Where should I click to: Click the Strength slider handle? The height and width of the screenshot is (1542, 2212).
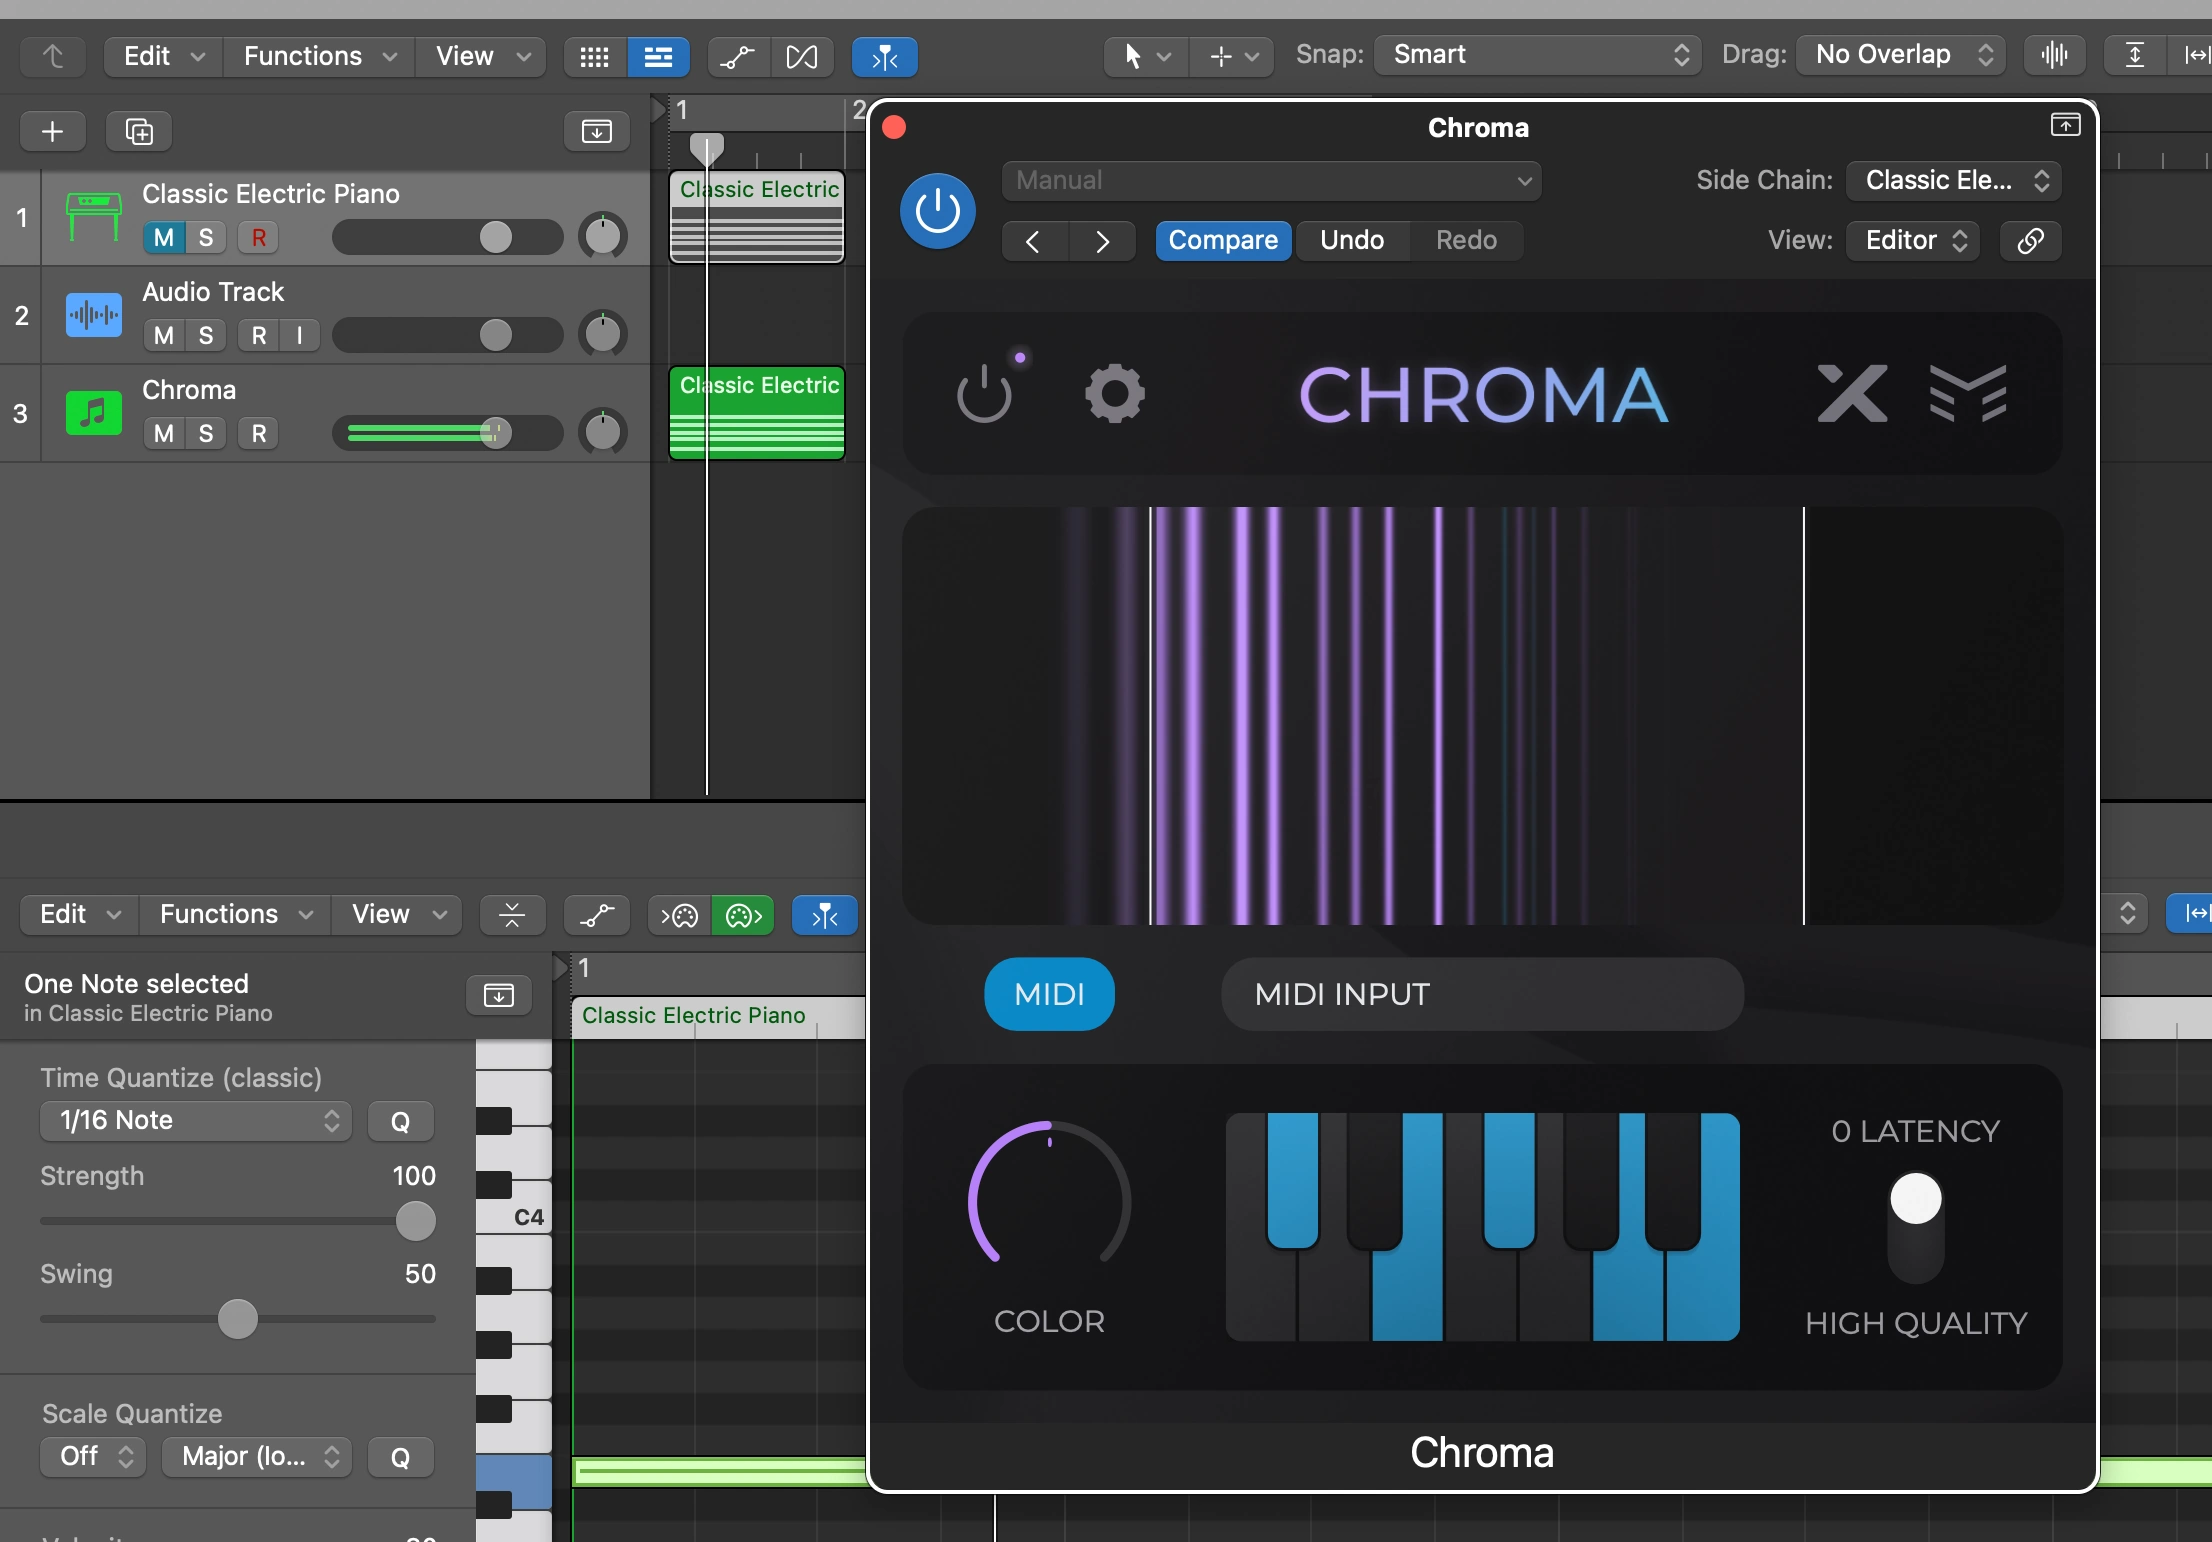pyautogui.click(x=415, y=1221)
